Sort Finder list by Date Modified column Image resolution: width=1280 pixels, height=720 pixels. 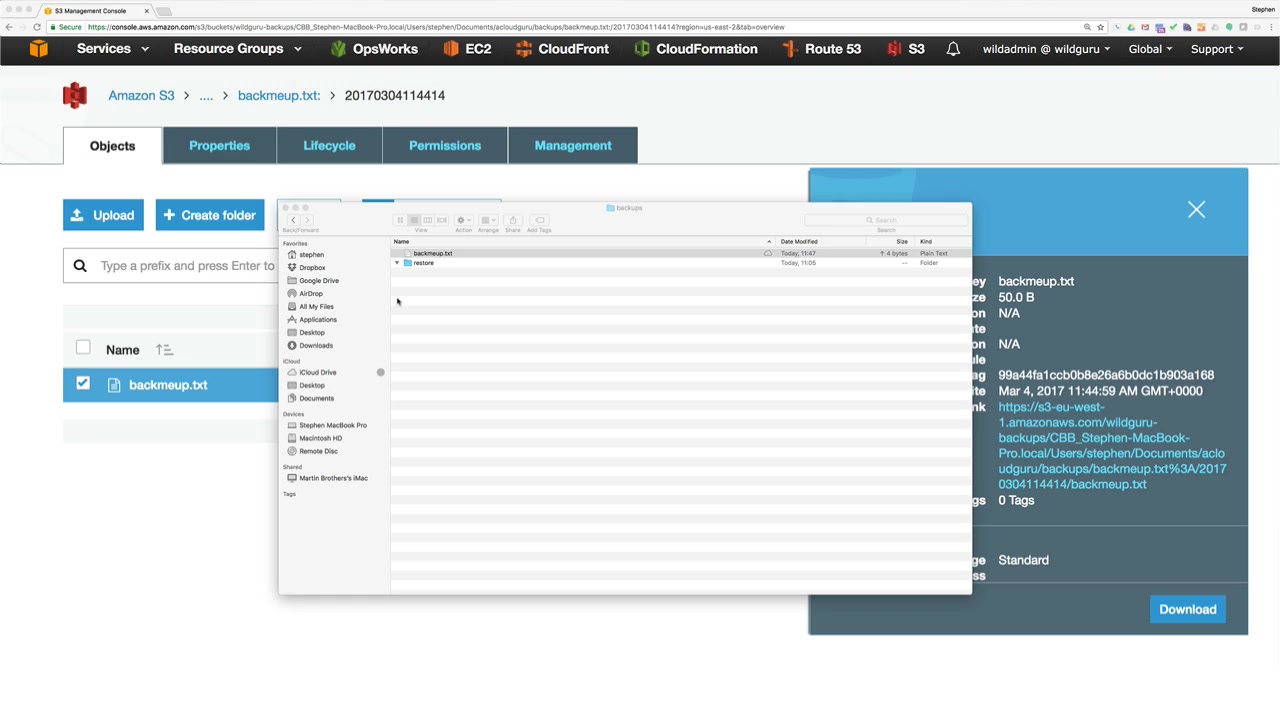pos(799,242)
